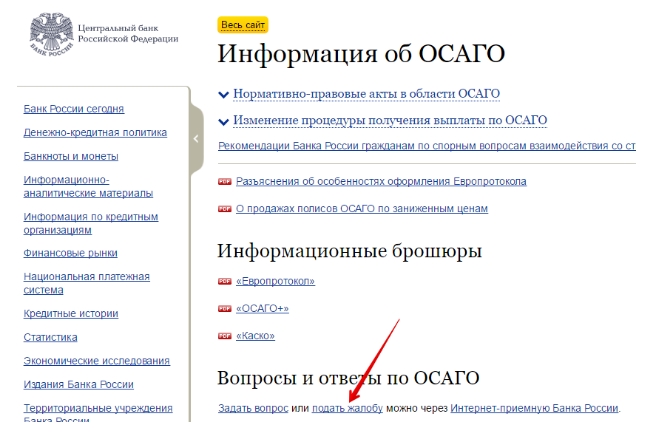Screen dimensions: 652x432
Task: Click PDF icon beside Европротокол clarifications link
Action: [x=224, y=182]
